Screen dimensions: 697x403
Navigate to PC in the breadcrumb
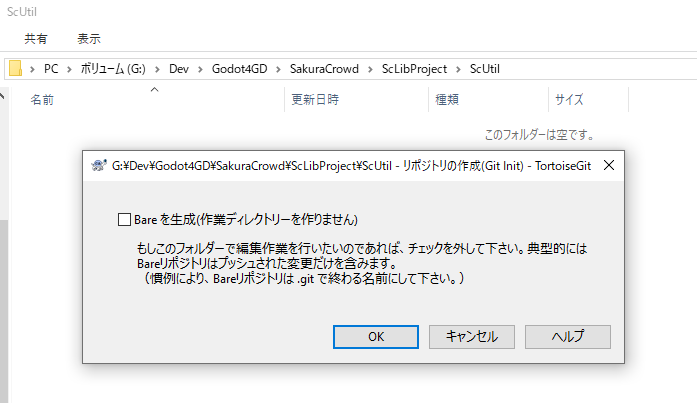[51, 69]
